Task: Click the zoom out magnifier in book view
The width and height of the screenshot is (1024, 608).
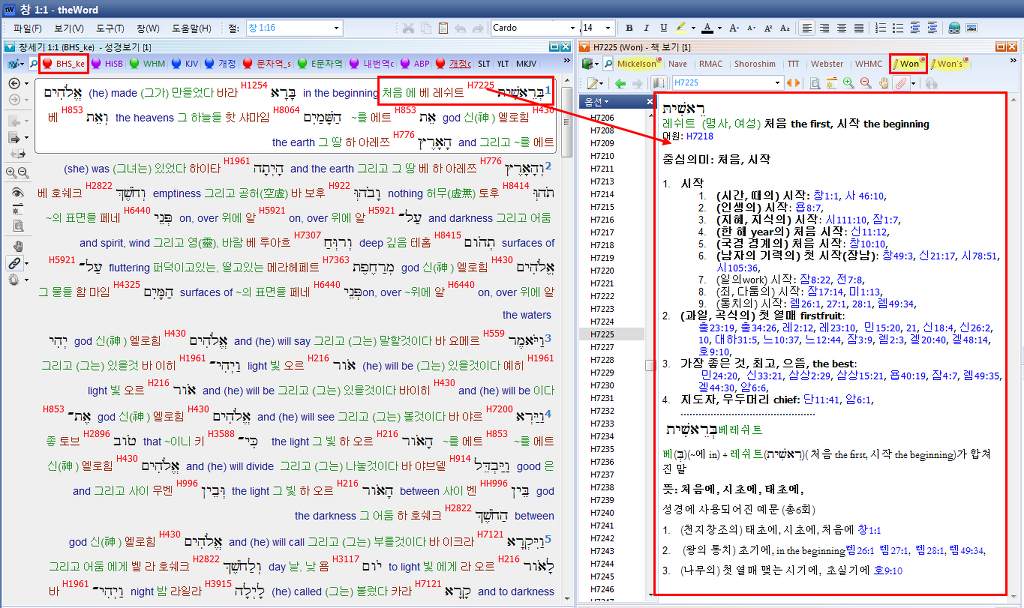Action: point(865,83)
